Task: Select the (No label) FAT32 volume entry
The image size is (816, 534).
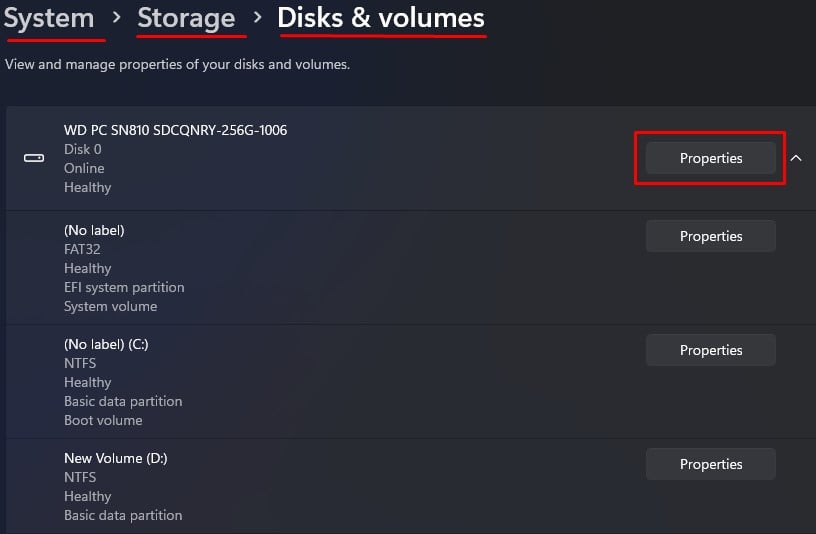Action: (94, 230)
